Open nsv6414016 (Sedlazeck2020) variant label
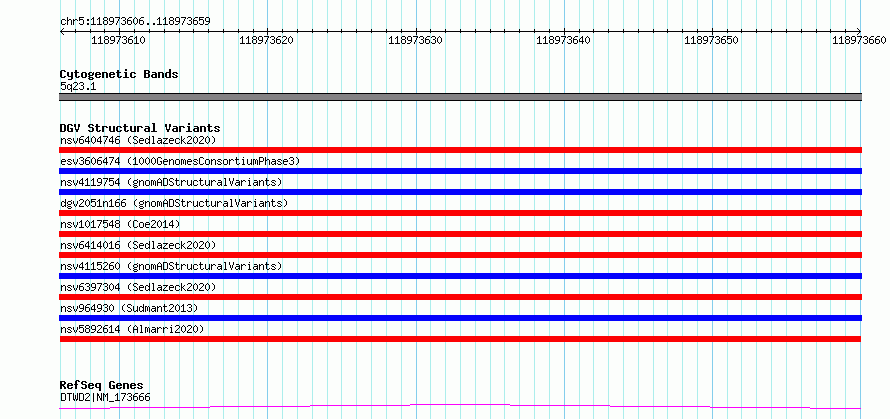 click(138, 245)
